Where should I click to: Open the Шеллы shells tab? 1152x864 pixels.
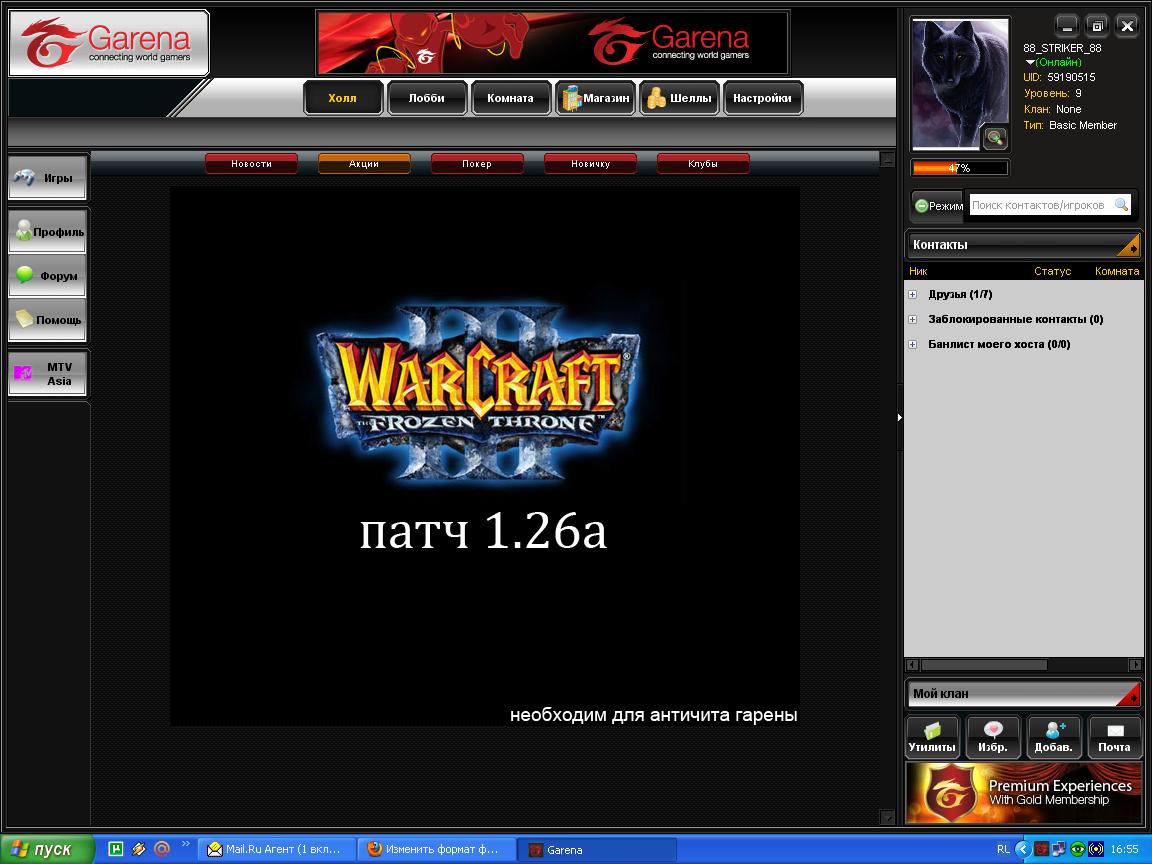pos(679,98)
